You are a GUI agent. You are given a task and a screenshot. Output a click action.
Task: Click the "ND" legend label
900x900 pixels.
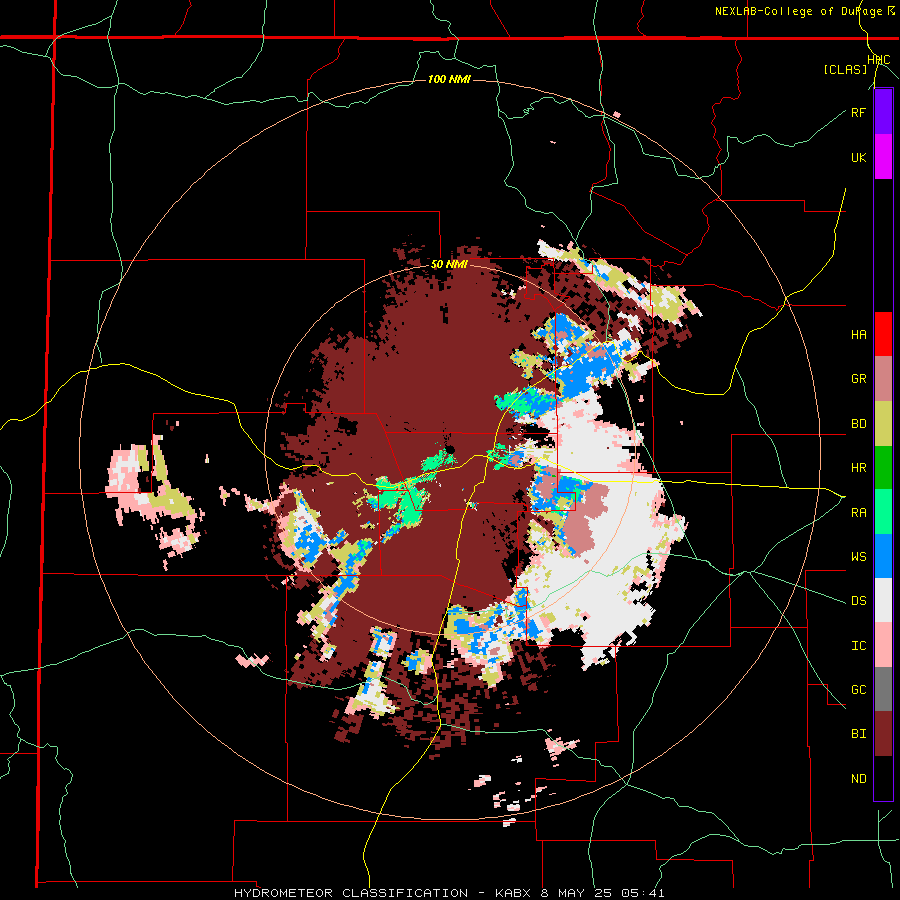[858, 779]
